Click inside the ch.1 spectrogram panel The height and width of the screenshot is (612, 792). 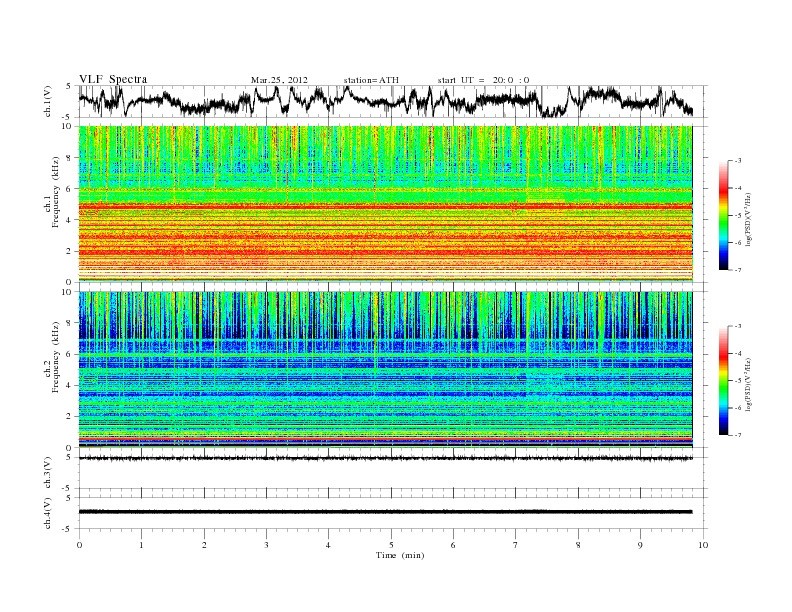click(385, 204)
